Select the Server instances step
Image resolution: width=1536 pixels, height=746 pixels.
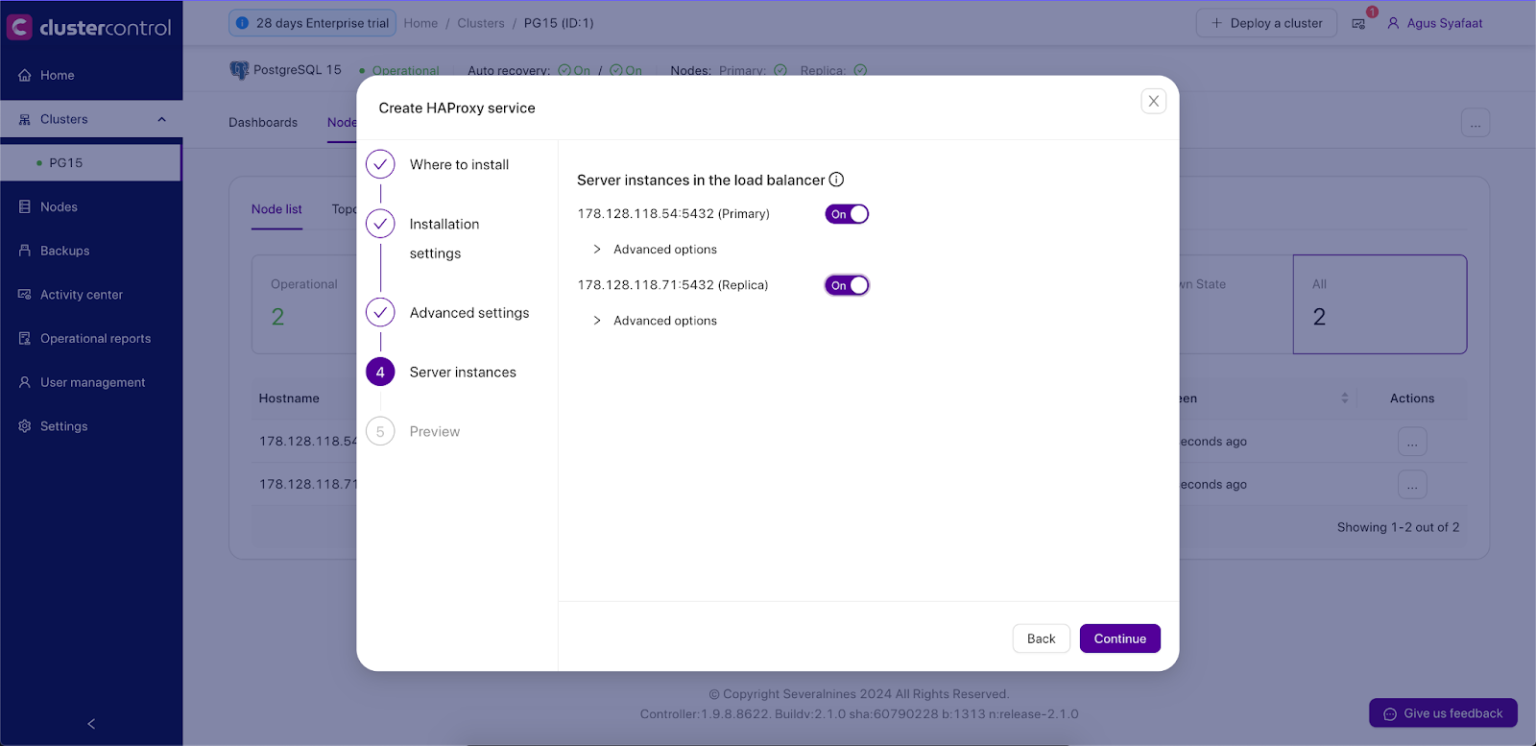[x=442, y=372]
